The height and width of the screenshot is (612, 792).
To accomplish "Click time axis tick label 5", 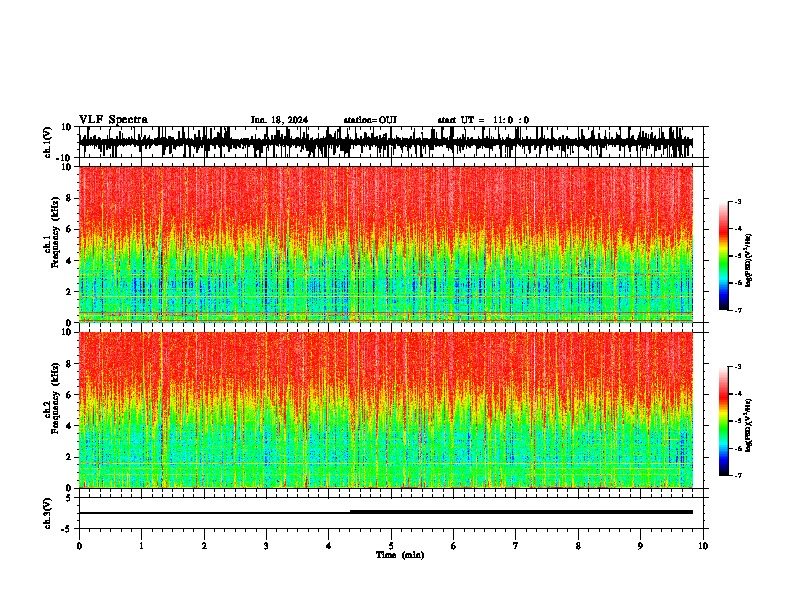I will click(391, 546).
